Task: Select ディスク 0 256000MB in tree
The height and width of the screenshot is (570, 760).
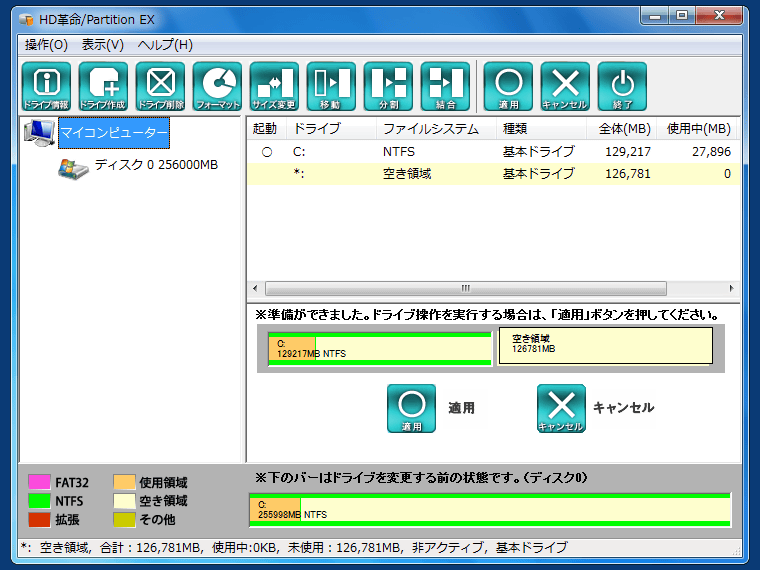Action: (x=156, y=165)
